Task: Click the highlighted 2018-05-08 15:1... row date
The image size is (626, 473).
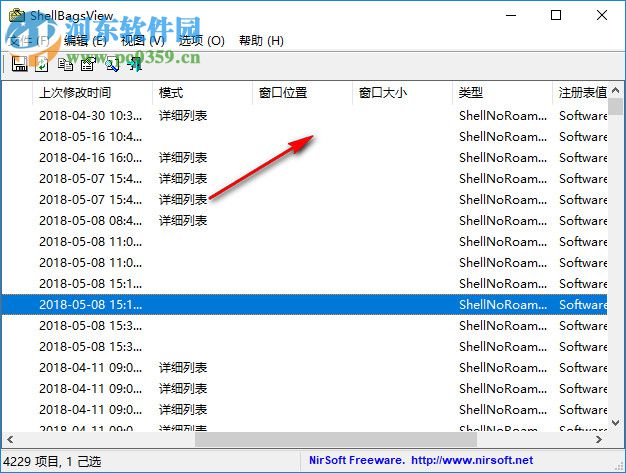Action: point(91,305)
